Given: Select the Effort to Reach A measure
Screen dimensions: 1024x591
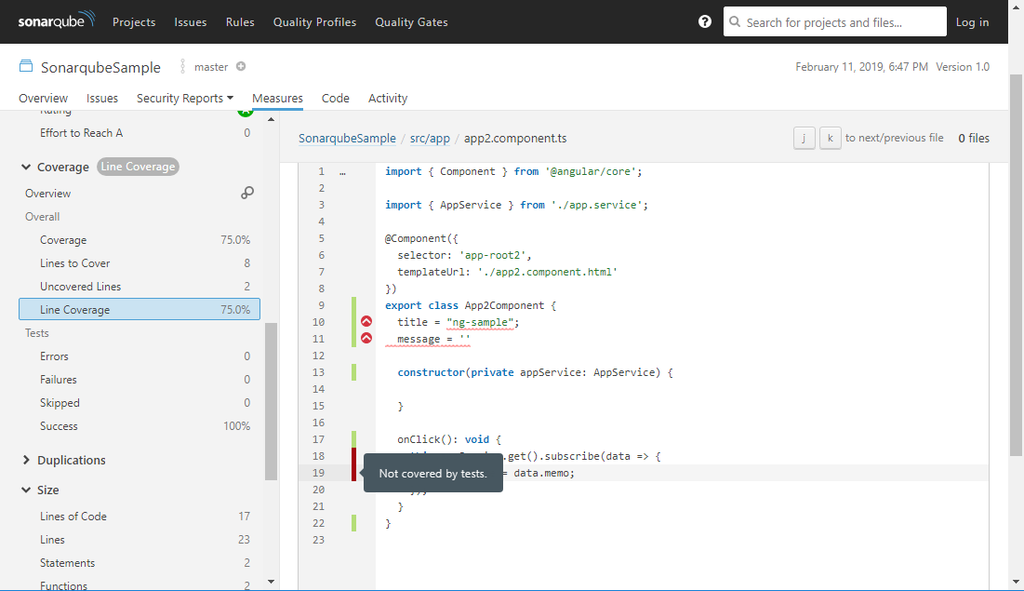Looking at the screenshot, I should (139, 133).
